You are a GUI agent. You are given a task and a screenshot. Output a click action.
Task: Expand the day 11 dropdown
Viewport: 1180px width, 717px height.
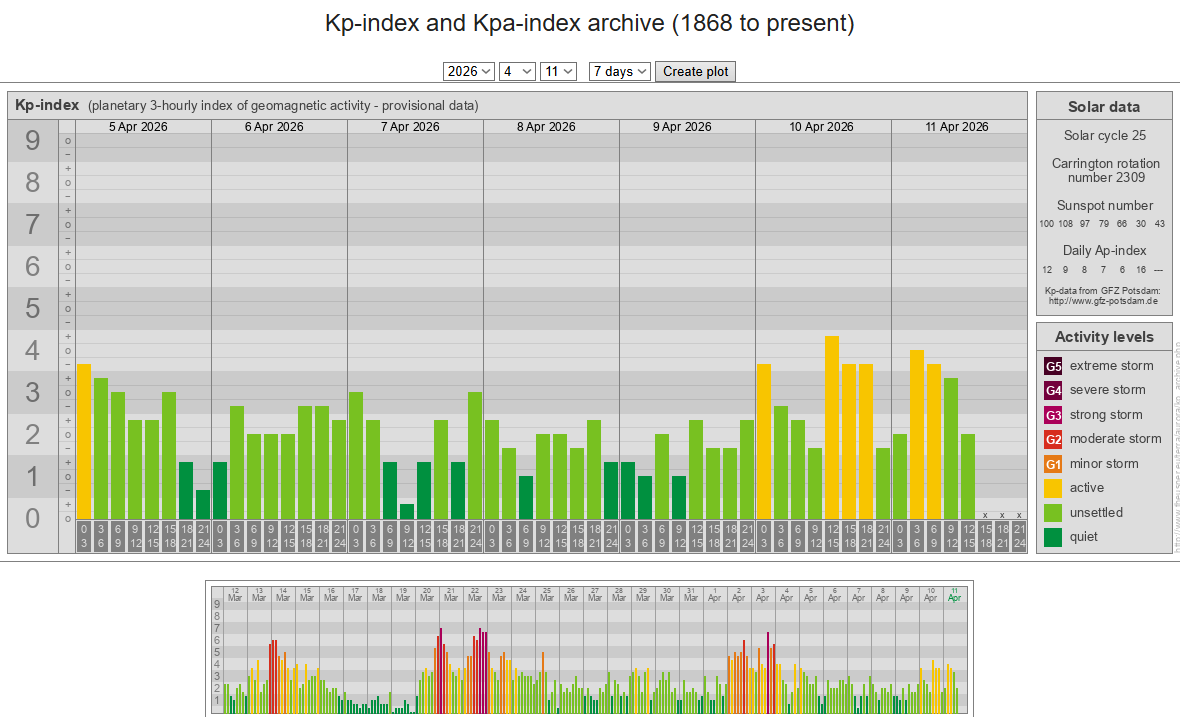[x=558, y=72]
